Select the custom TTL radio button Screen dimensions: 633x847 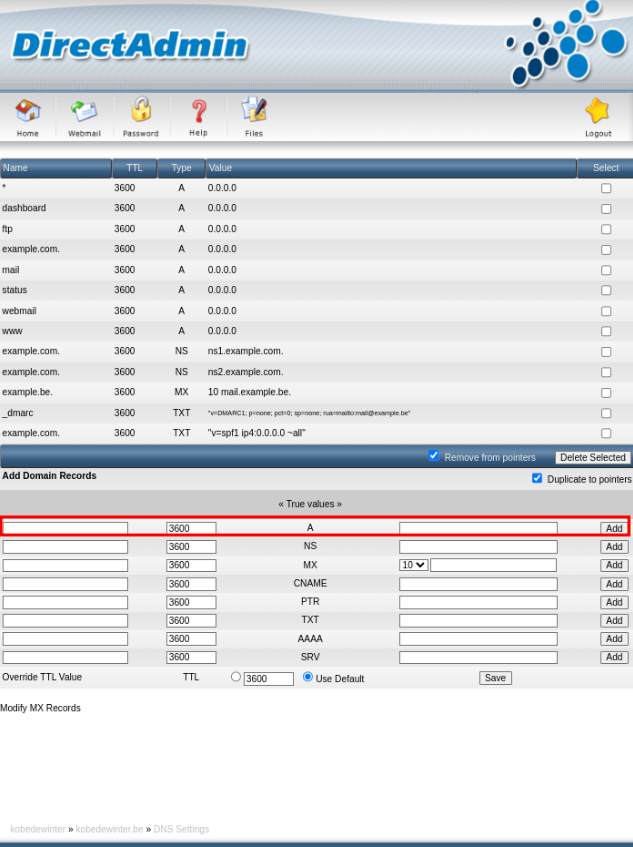(x=236, y=677)
